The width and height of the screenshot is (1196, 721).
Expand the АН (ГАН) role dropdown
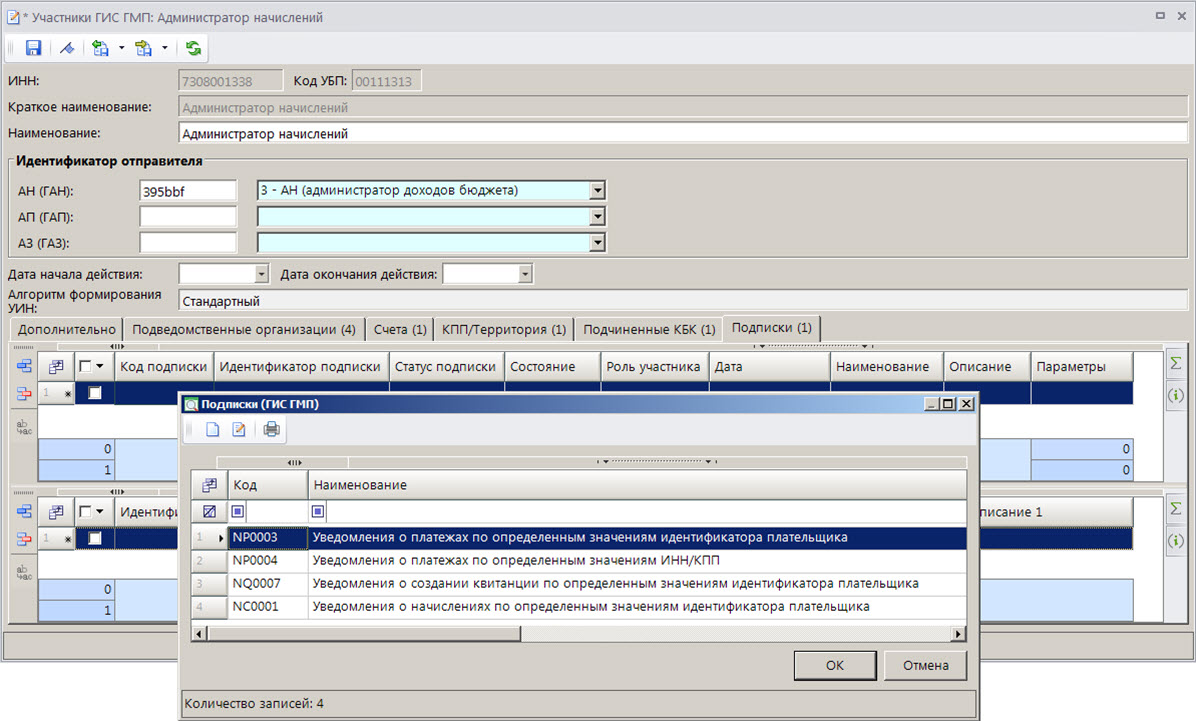click(597, 190)
